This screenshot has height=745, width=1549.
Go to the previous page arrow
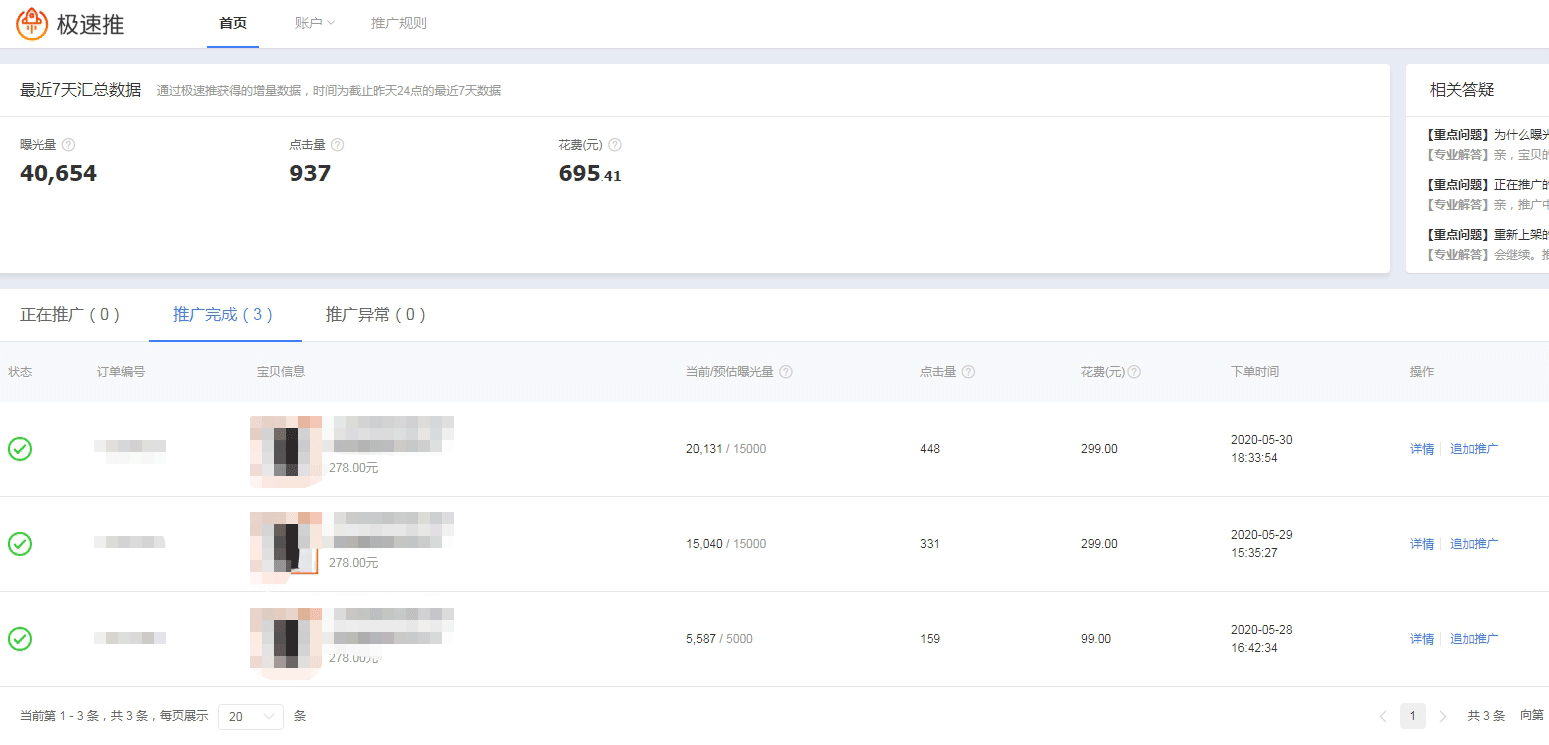(x=1383, y=716)
